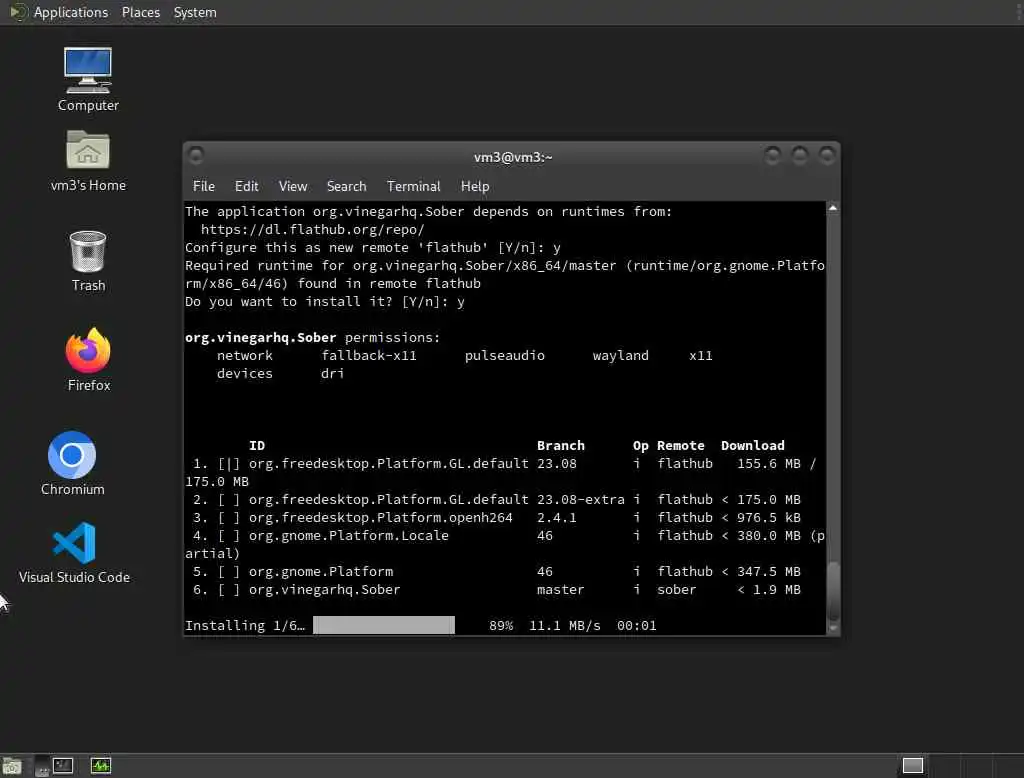
Task: Click the 'Remote' column header
Action: [x=680, y=446]
